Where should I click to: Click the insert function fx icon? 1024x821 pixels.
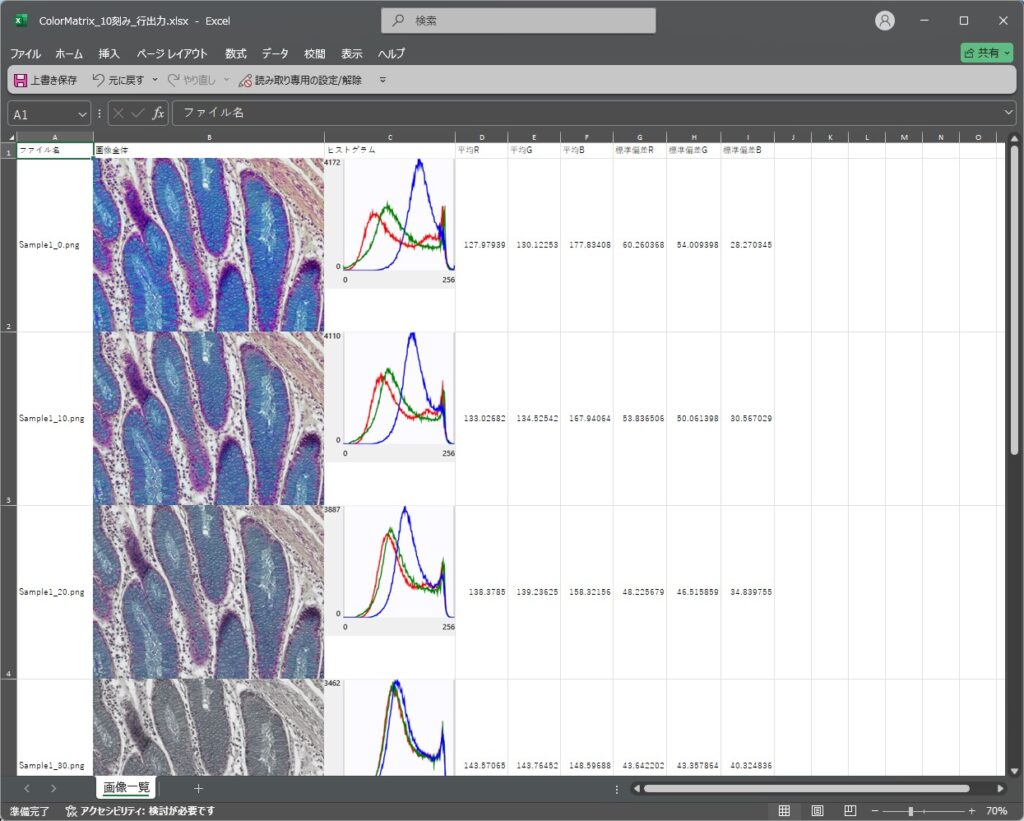coord(158,114)
